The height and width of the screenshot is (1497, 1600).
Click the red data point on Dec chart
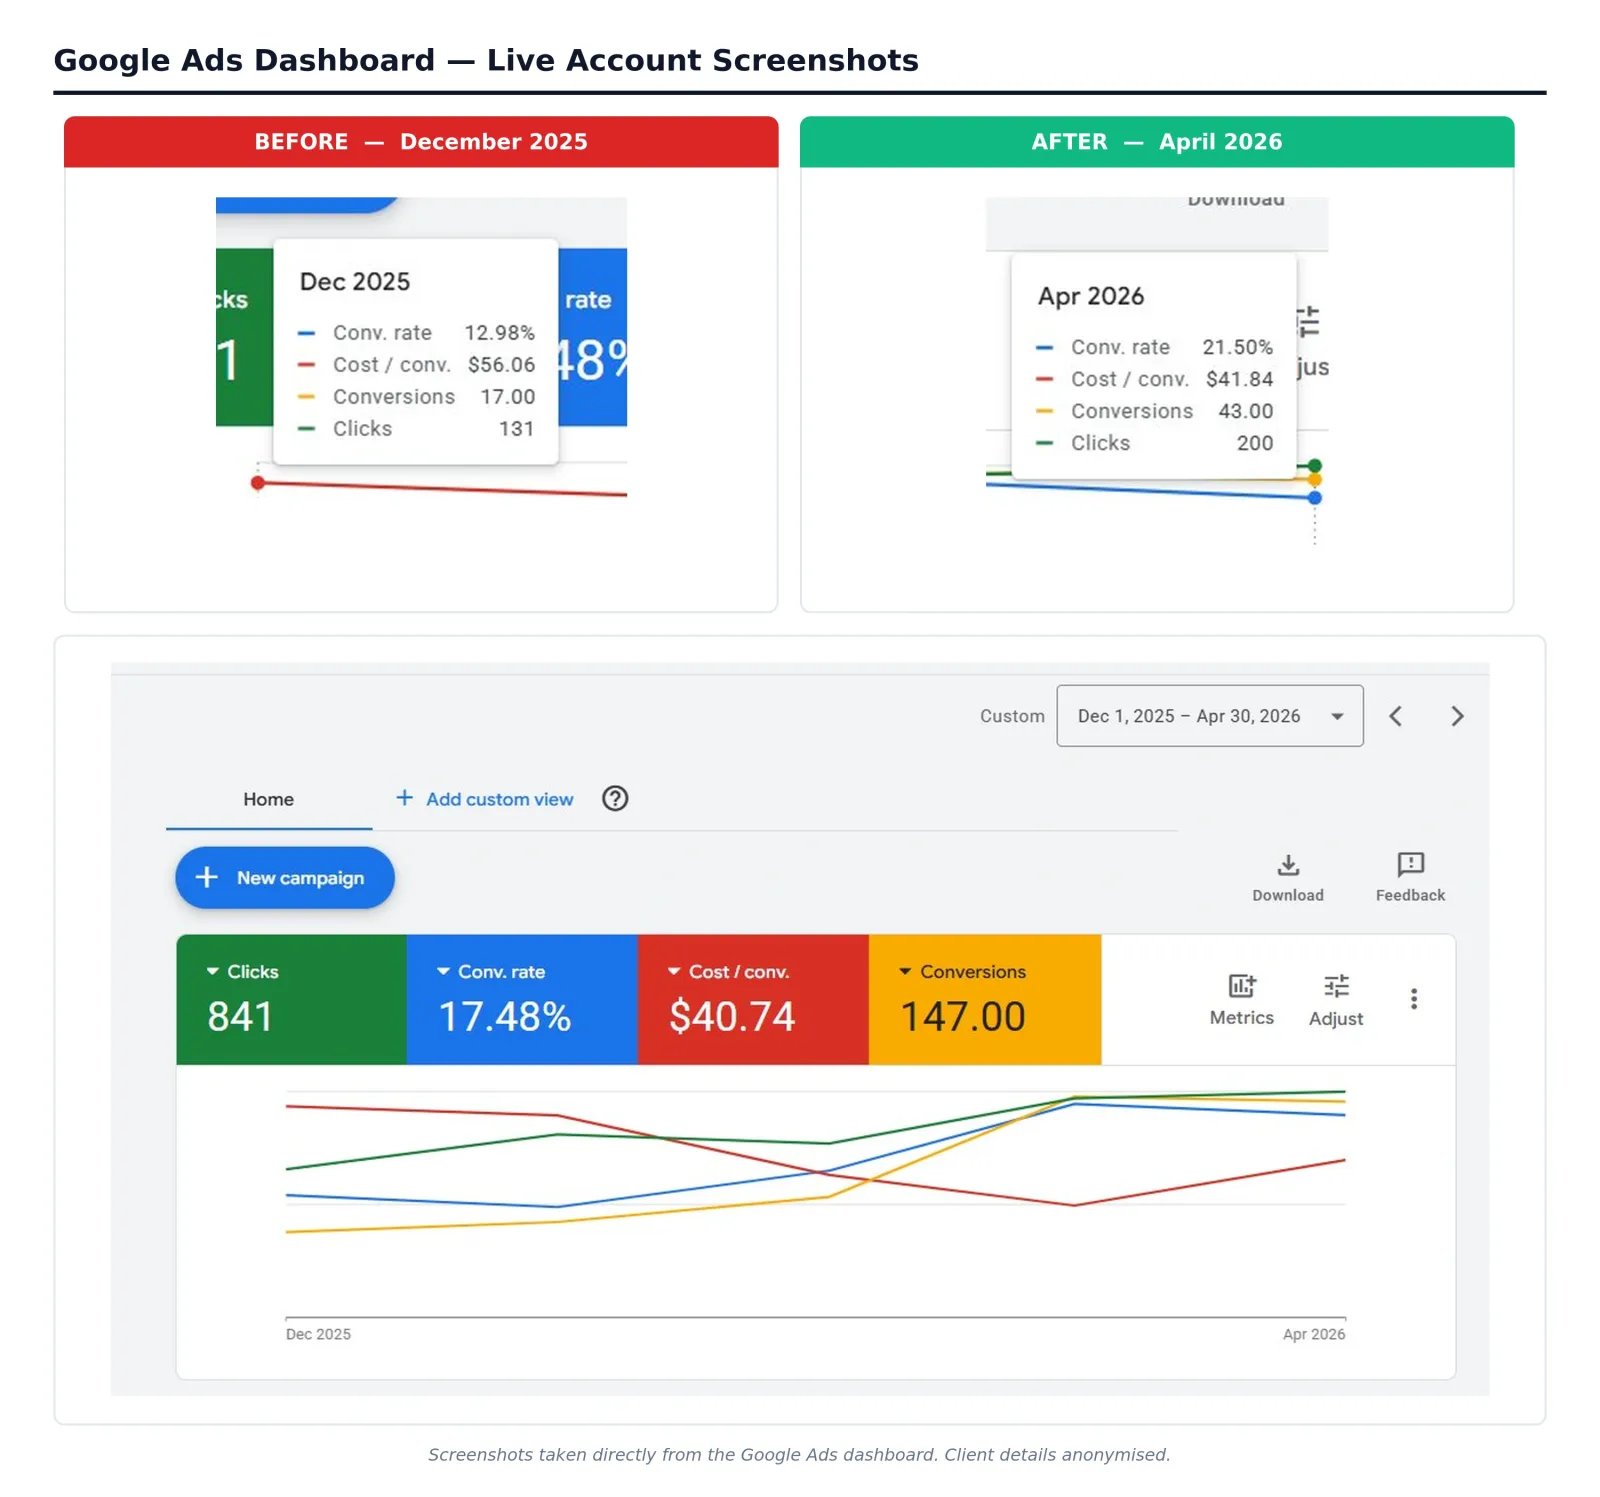(x=258, y=483)
